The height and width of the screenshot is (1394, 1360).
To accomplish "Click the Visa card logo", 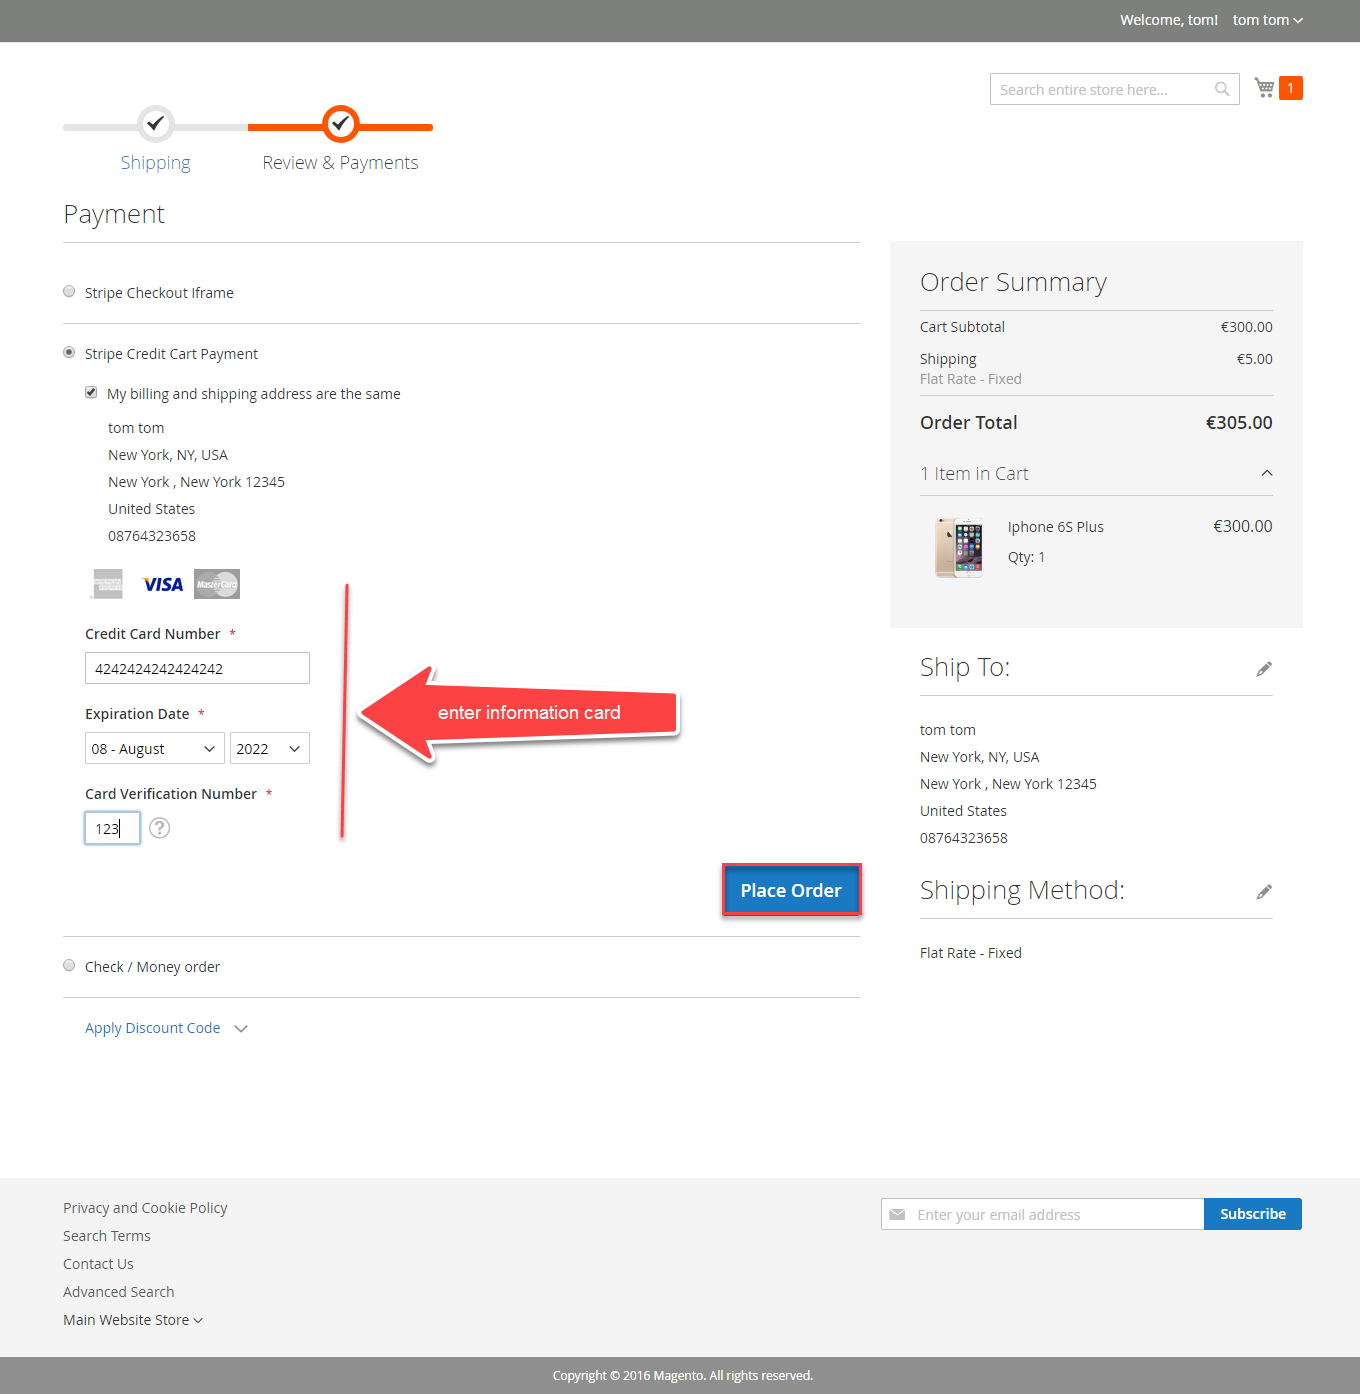I will 163,585.
